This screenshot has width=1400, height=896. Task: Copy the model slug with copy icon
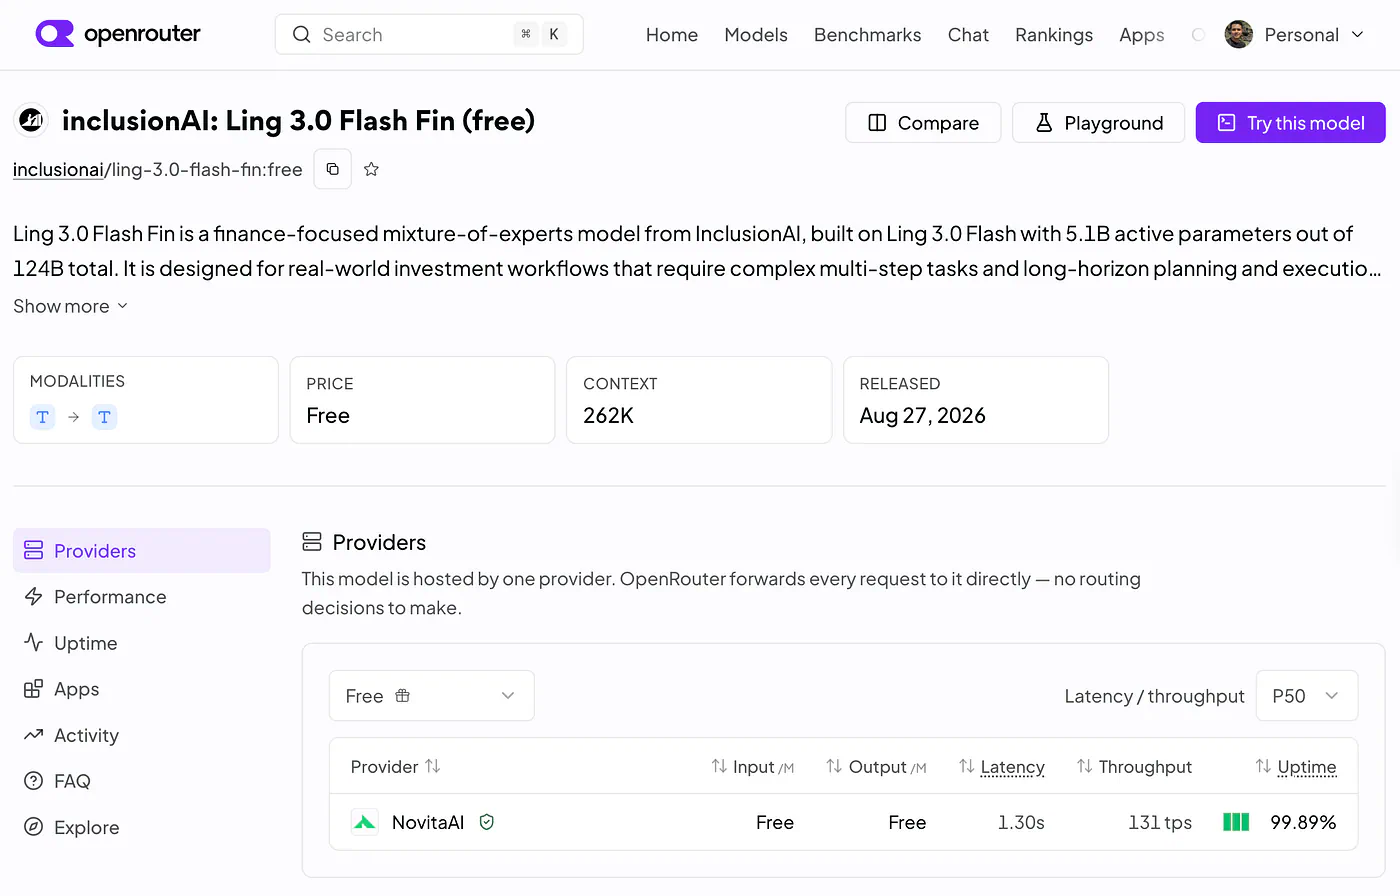[333, 169]
